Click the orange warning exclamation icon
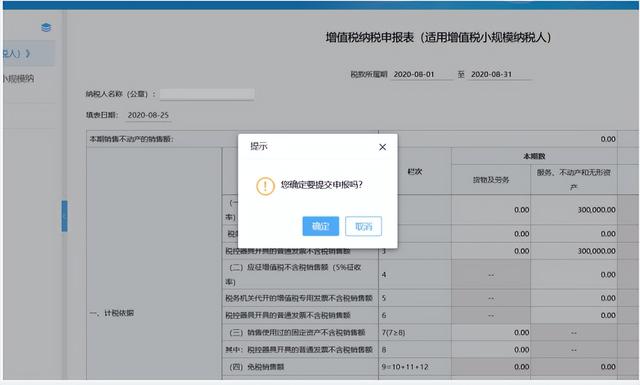The width and height of the screenshot is (640, 385). 265,186
